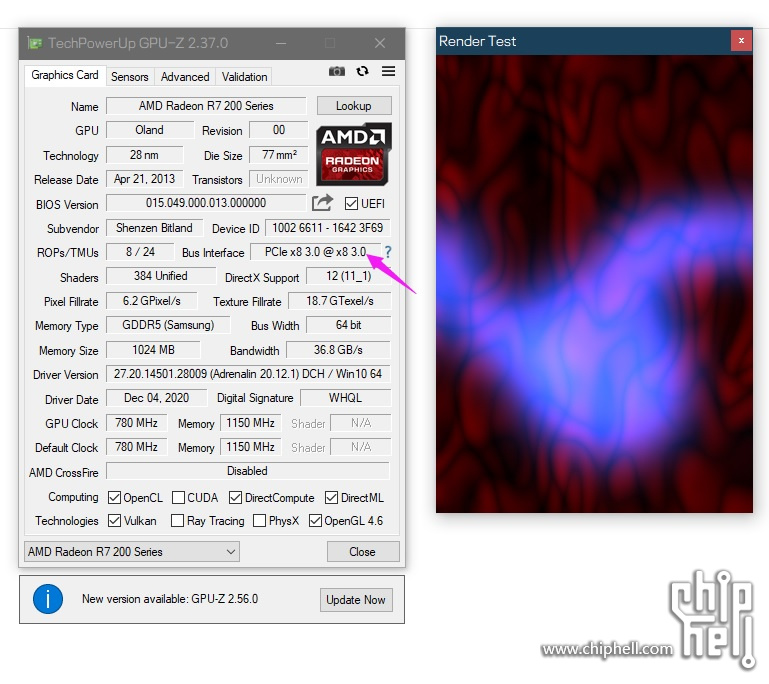Click the GPU field showing Oland

[150, 130]
